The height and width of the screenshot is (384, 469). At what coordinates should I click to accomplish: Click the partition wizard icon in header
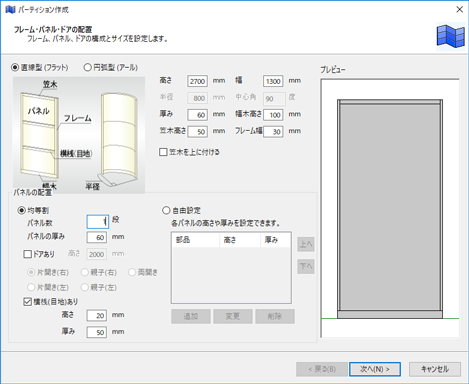click(451, 36)
